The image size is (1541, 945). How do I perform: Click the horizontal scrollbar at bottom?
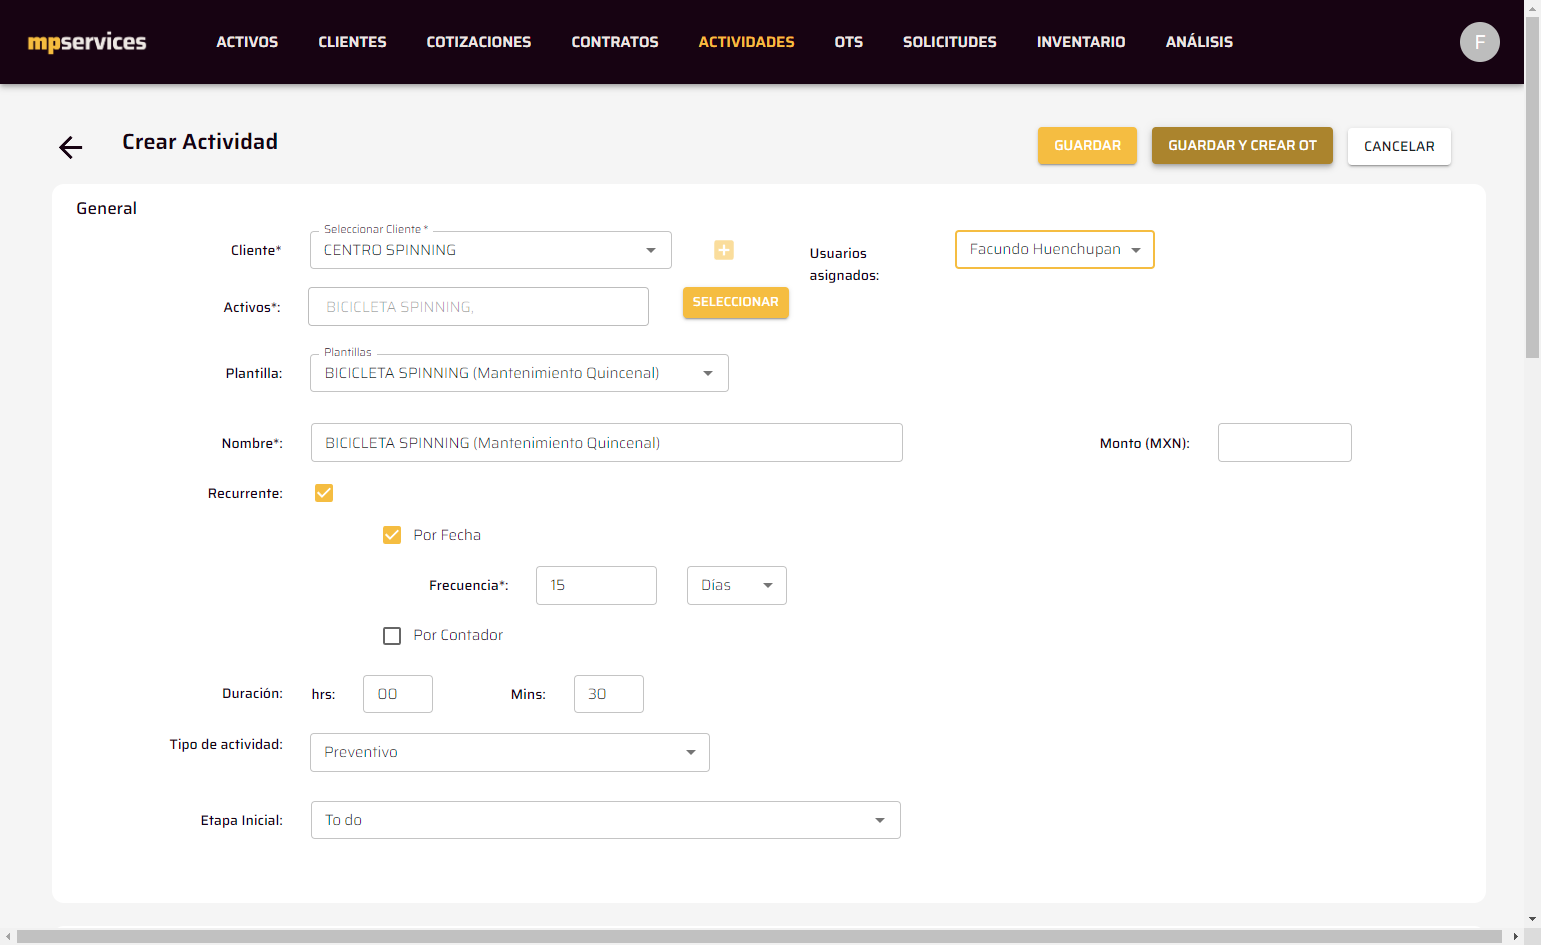tap(759, 936)
